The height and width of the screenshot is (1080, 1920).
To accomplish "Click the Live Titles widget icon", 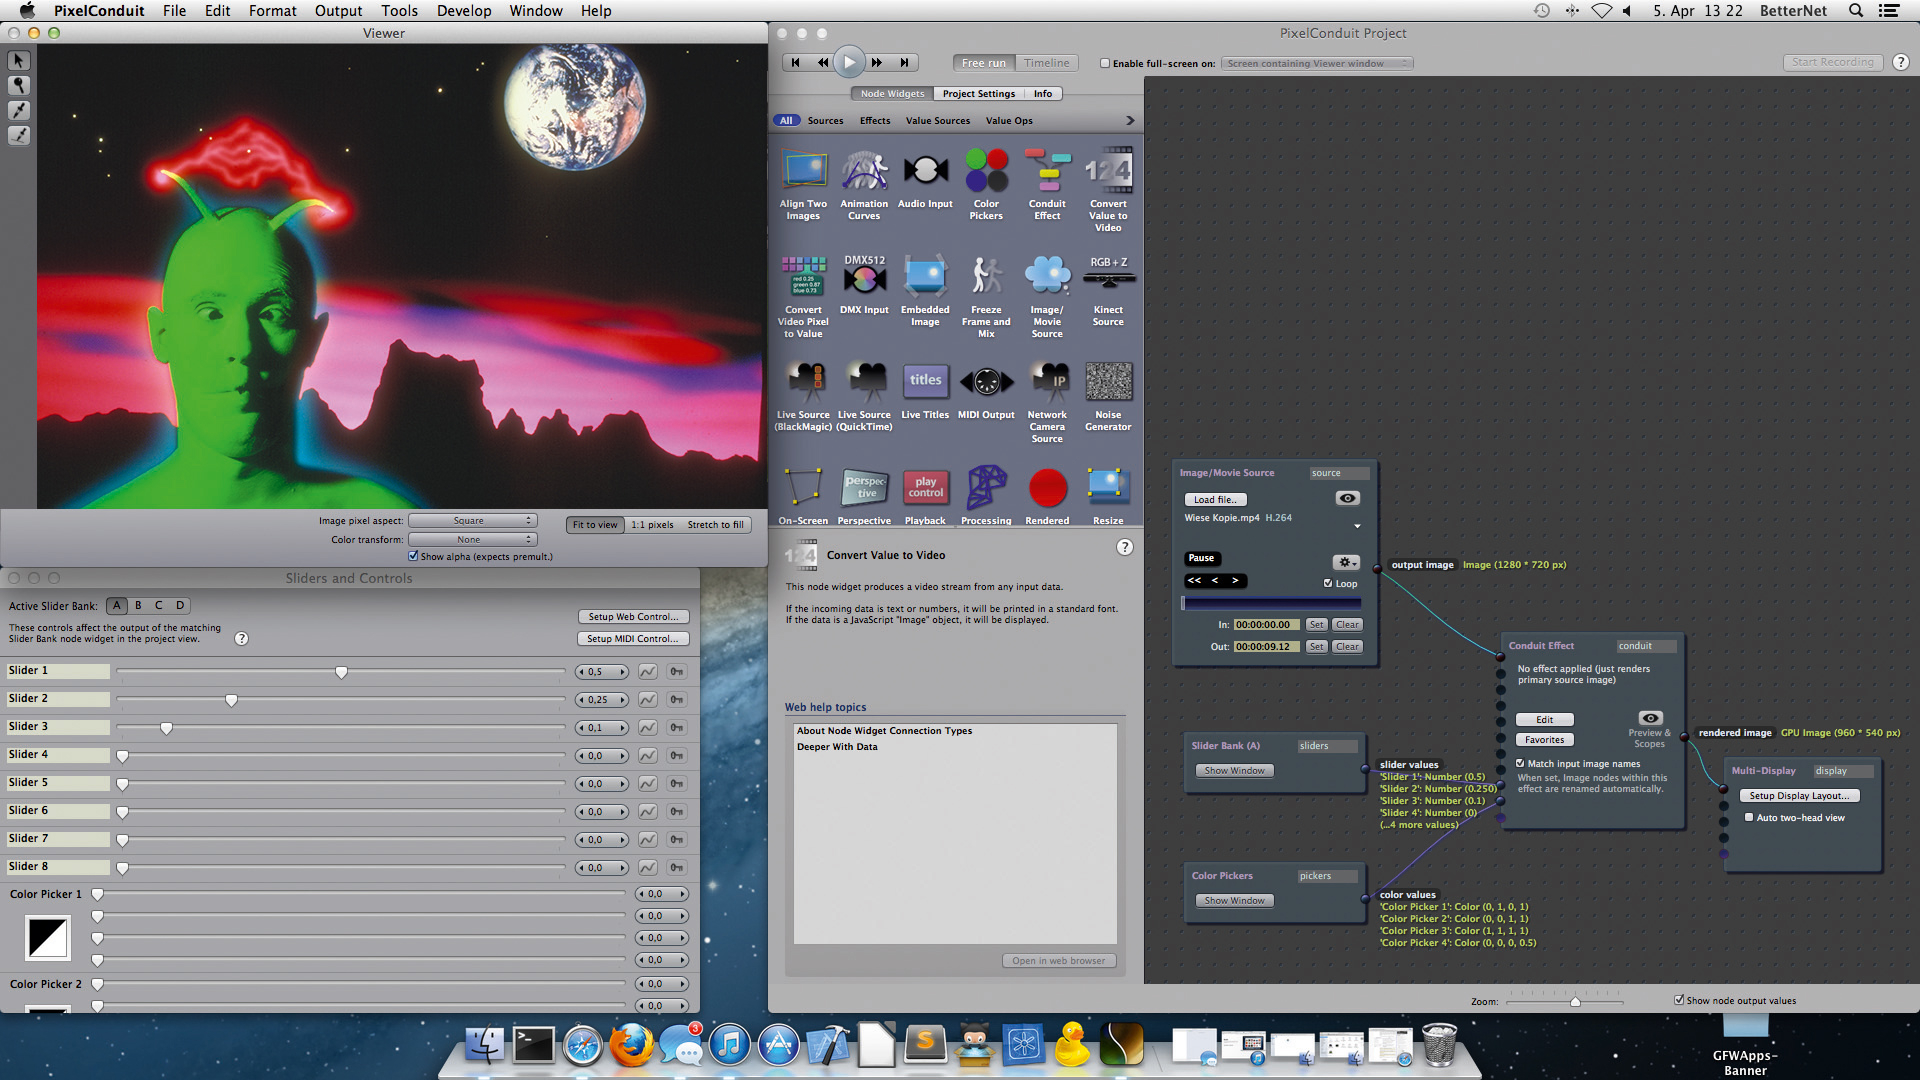I will click(x=925, y=381).
